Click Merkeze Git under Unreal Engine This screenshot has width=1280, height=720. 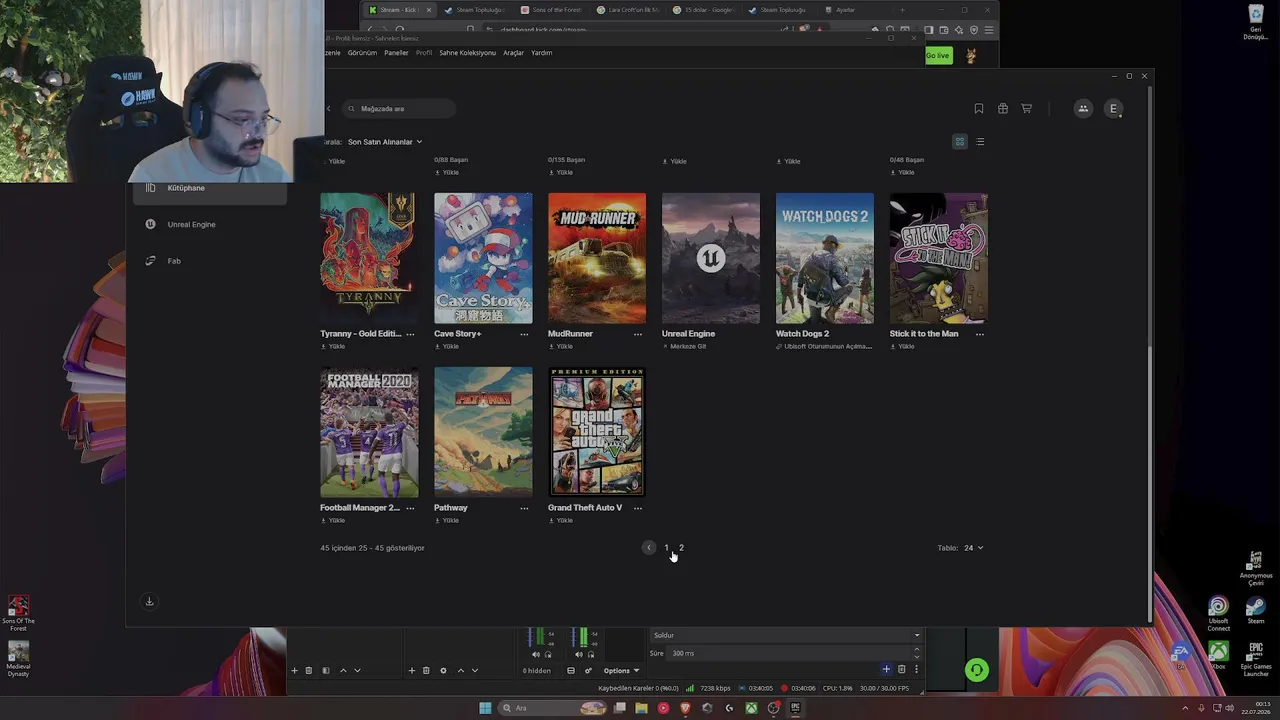coord(684,347)
